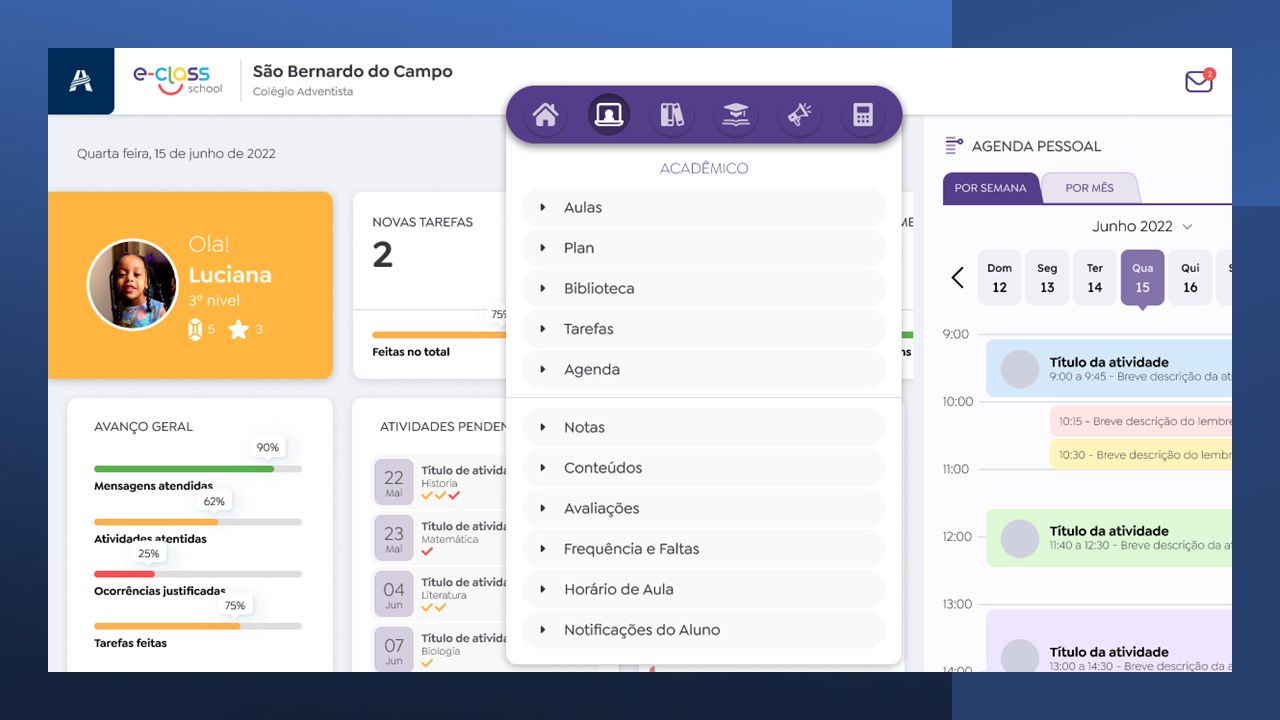Viewport: 1280px width, 720px height.
Task: Open the library books icon
Action: pyautogui.click(x=672, y=115)
